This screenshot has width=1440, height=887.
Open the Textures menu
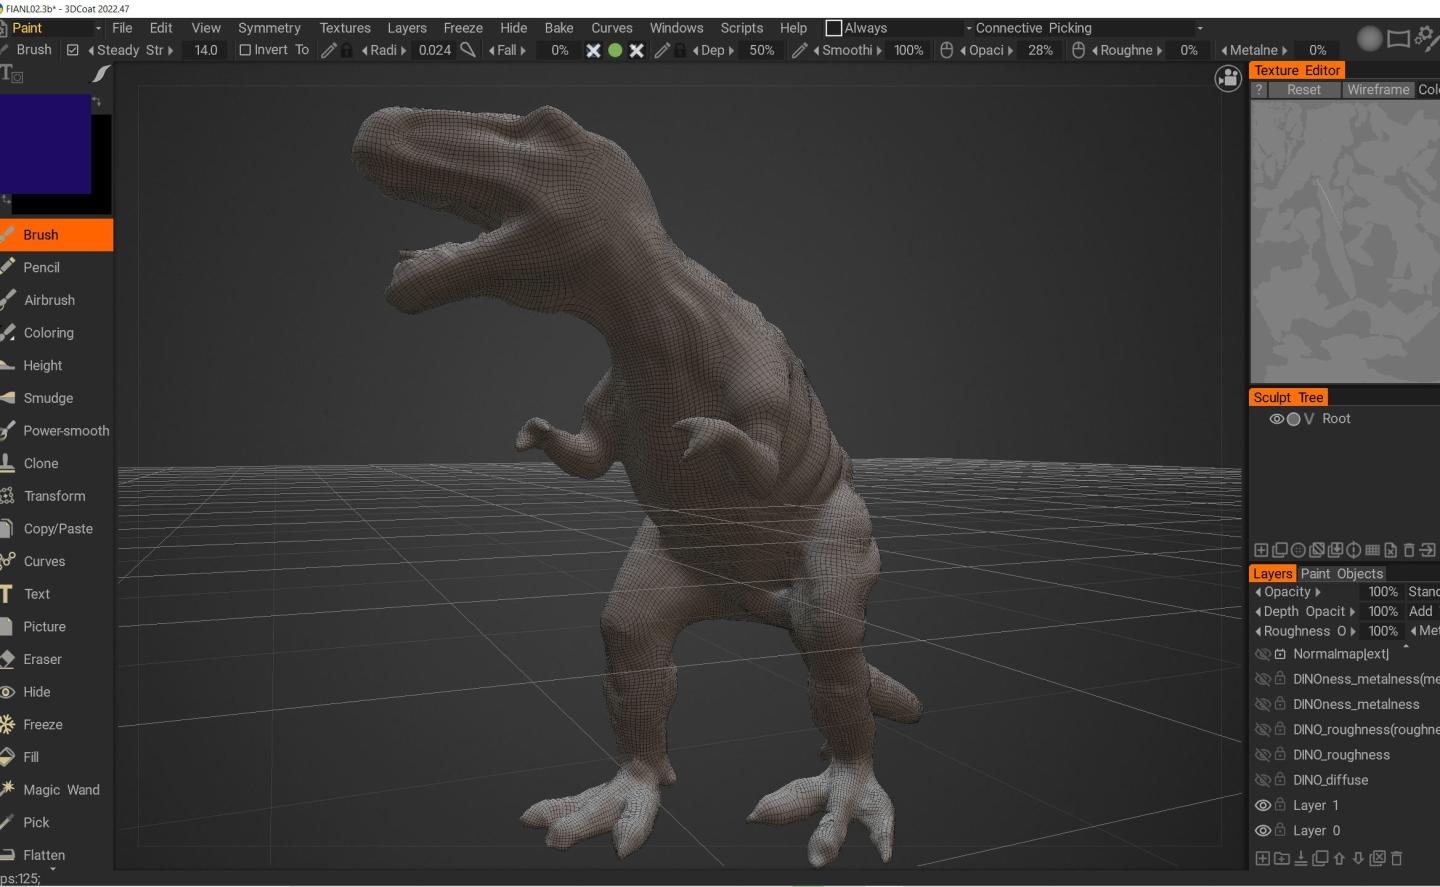pos(345,28)
